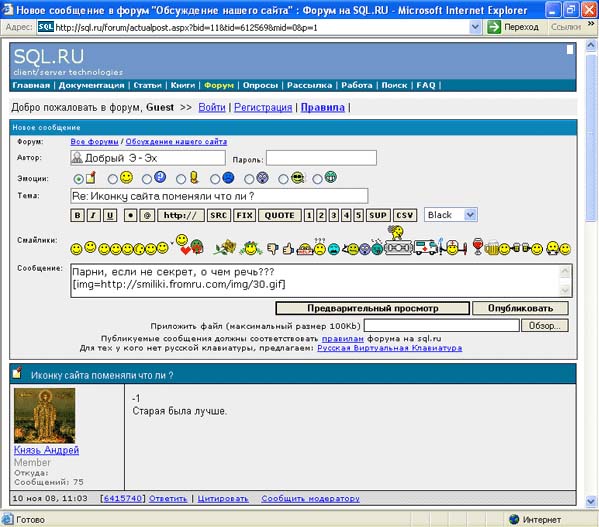The width and height of the screenshot is (599, 527).
Task: Click the Пароль password input field
Action: (x=321, y=158)
